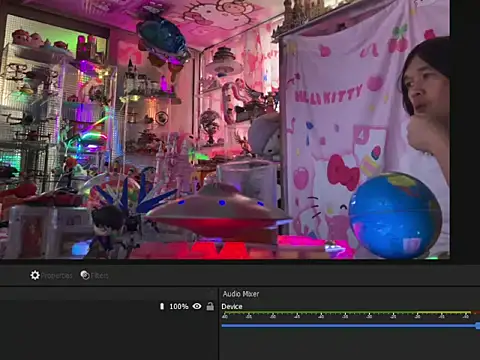480x360 pixels.
Task: Click the leftmost dB tick on the meter scale
Action: (225, 316)
